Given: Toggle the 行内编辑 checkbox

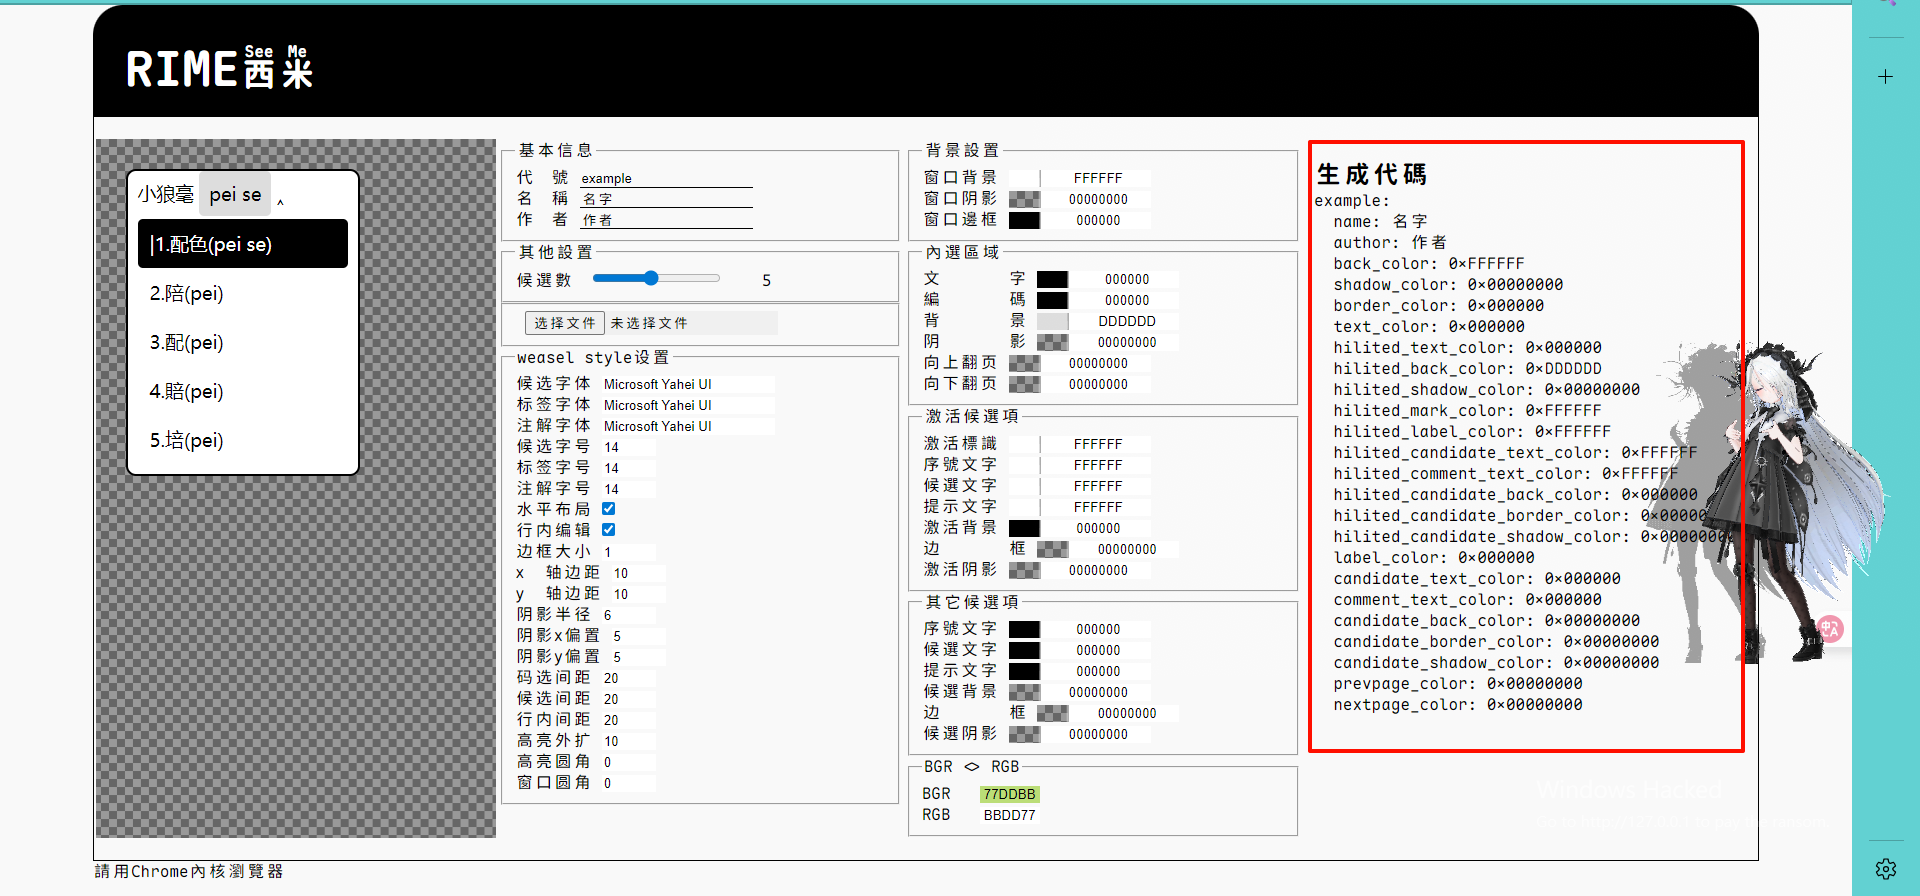Looking at the screenshot, I should click(x=608, y=530).
